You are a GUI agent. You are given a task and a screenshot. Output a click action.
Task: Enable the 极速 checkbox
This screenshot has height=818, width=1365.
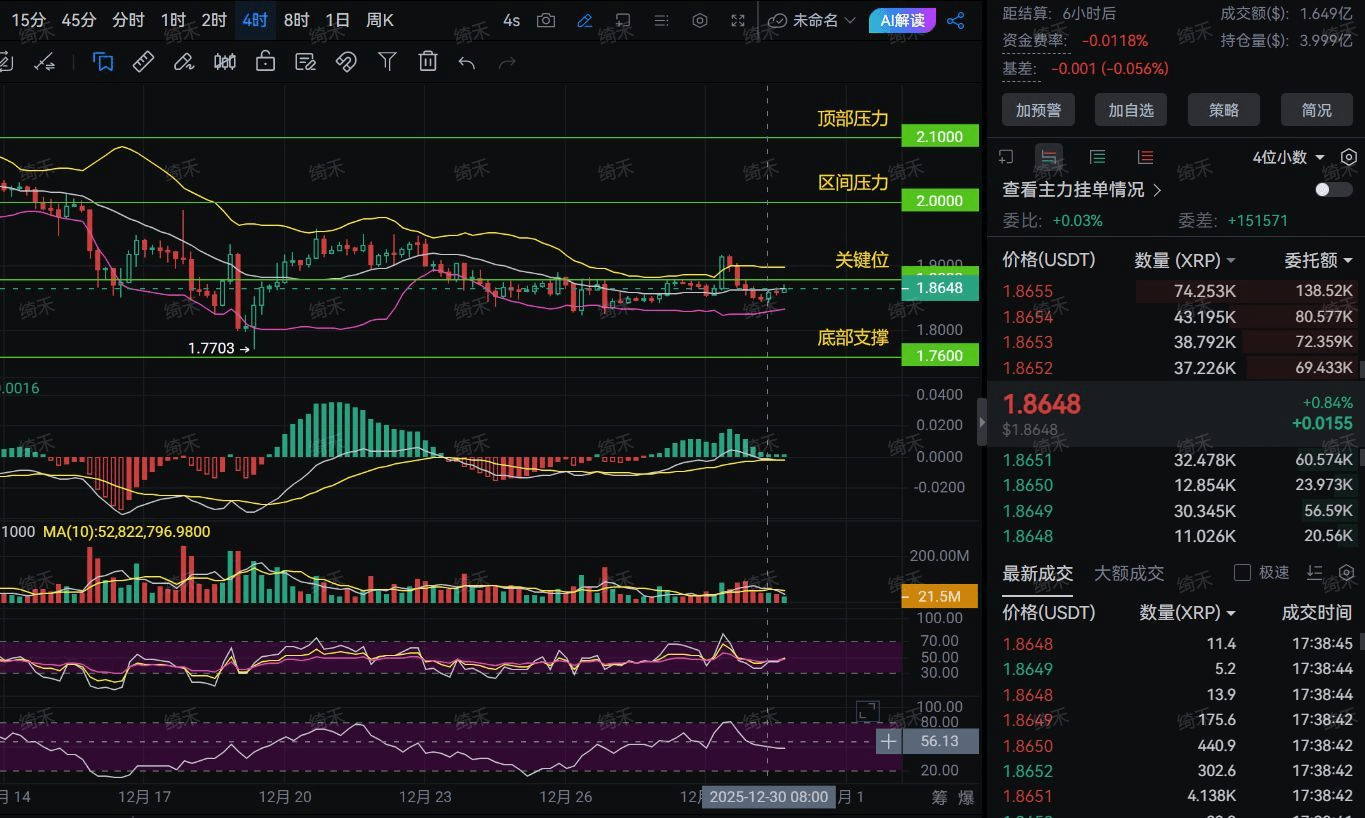pos(1243,573)
